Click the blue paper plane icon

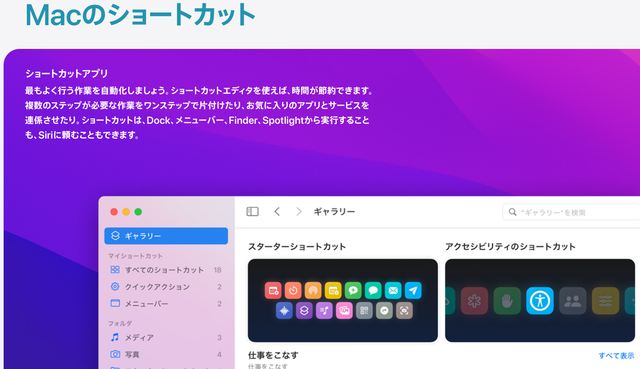(x=413, y=291)
